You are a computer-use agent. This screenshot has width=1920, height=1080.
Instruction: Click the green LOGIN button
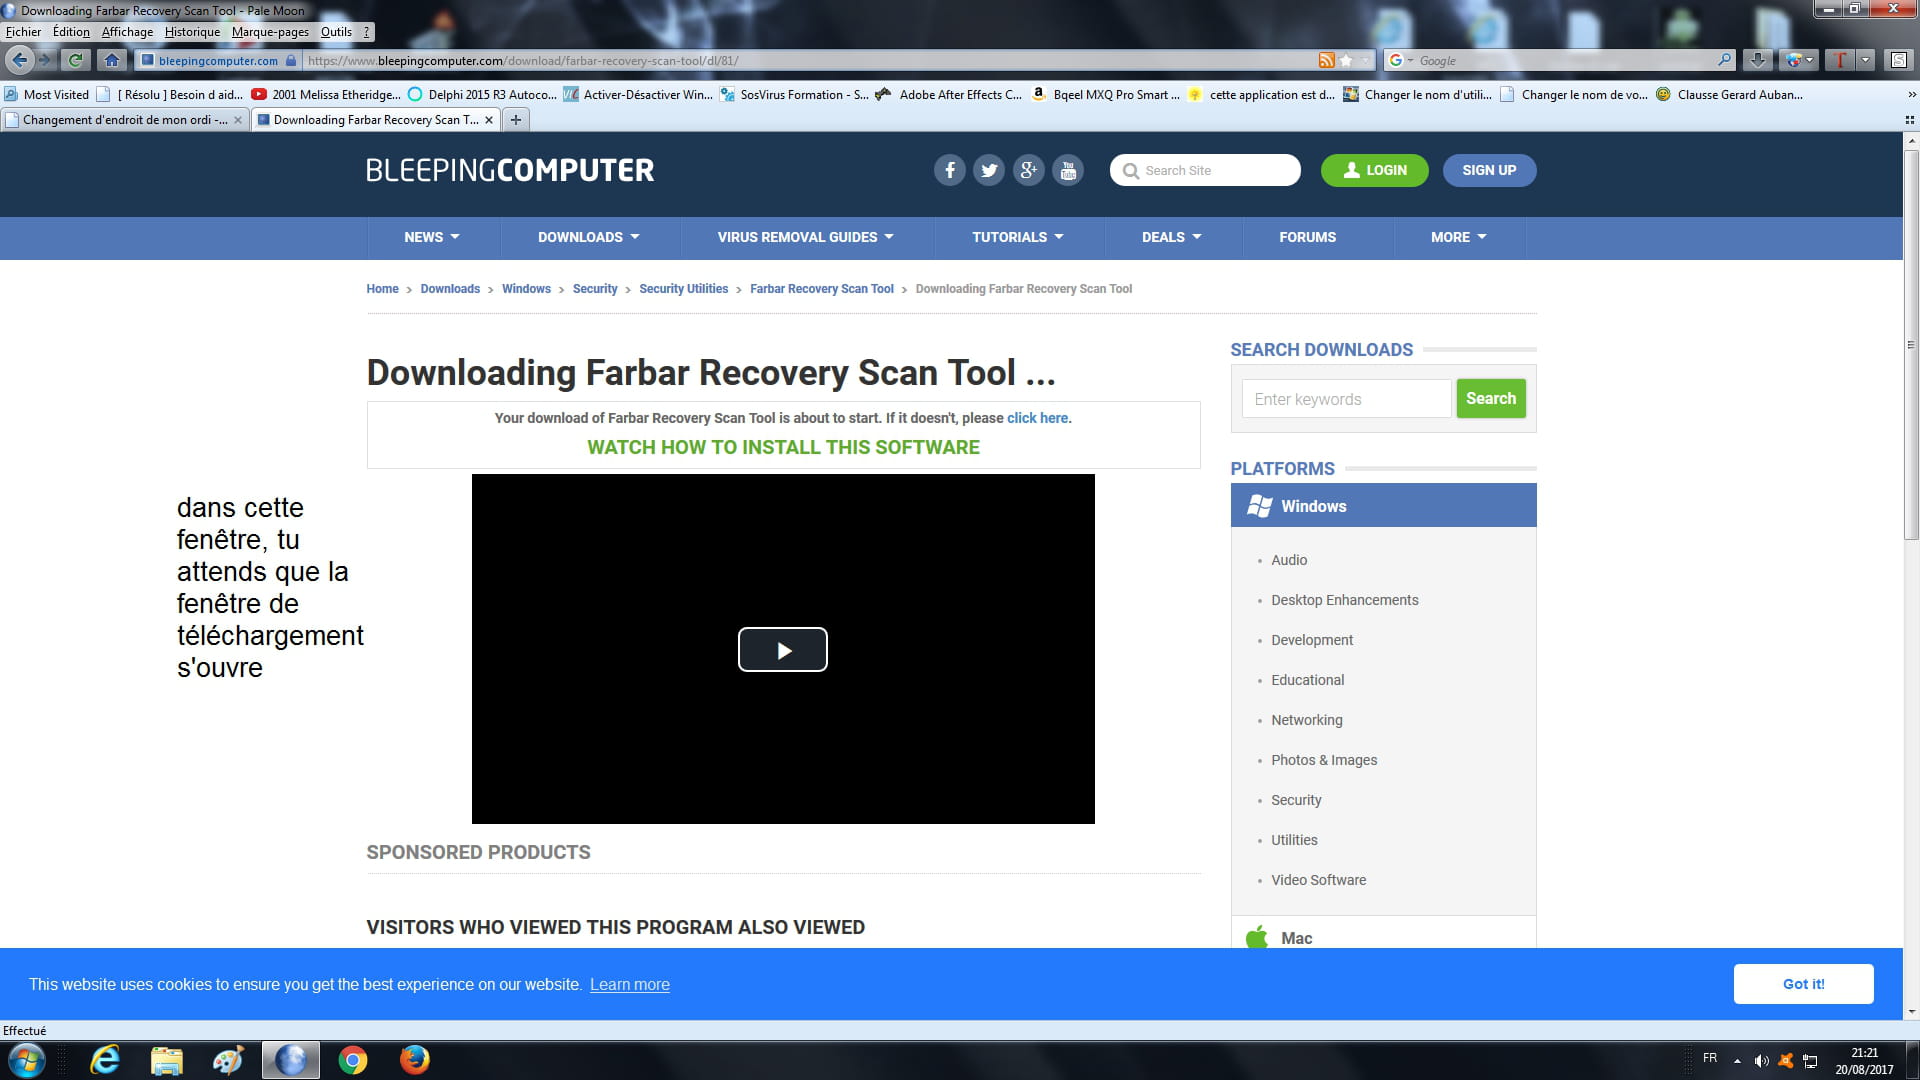tap(1374, 170)
